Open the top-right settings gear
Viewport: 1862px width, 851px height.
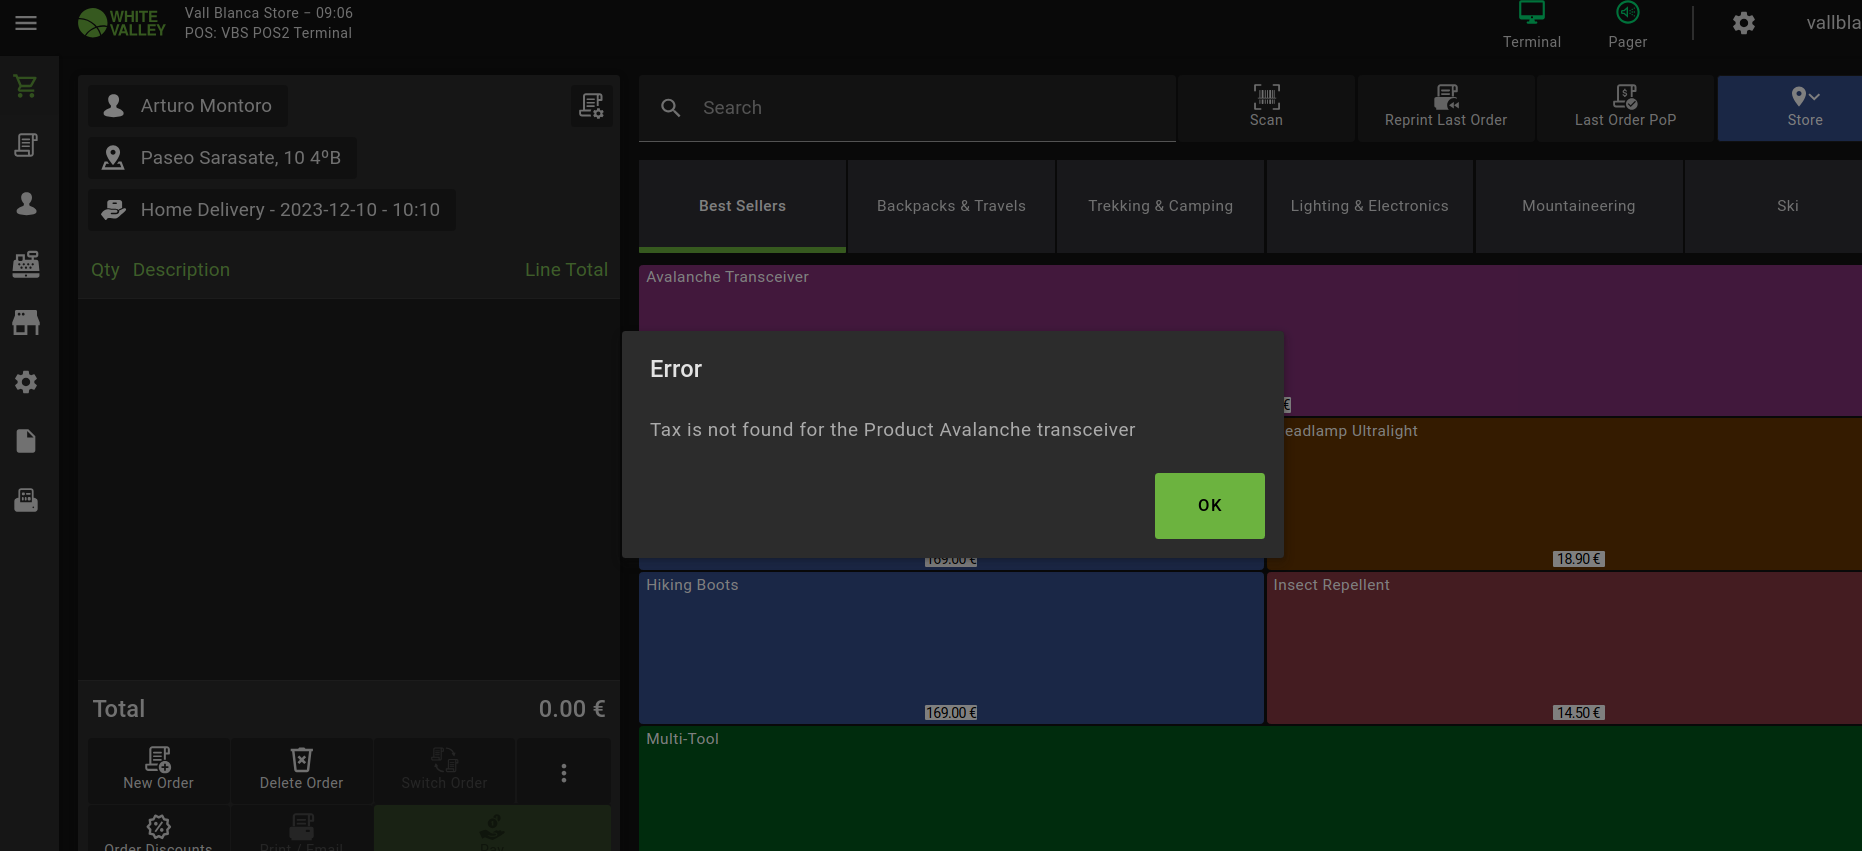(1743, 23)
